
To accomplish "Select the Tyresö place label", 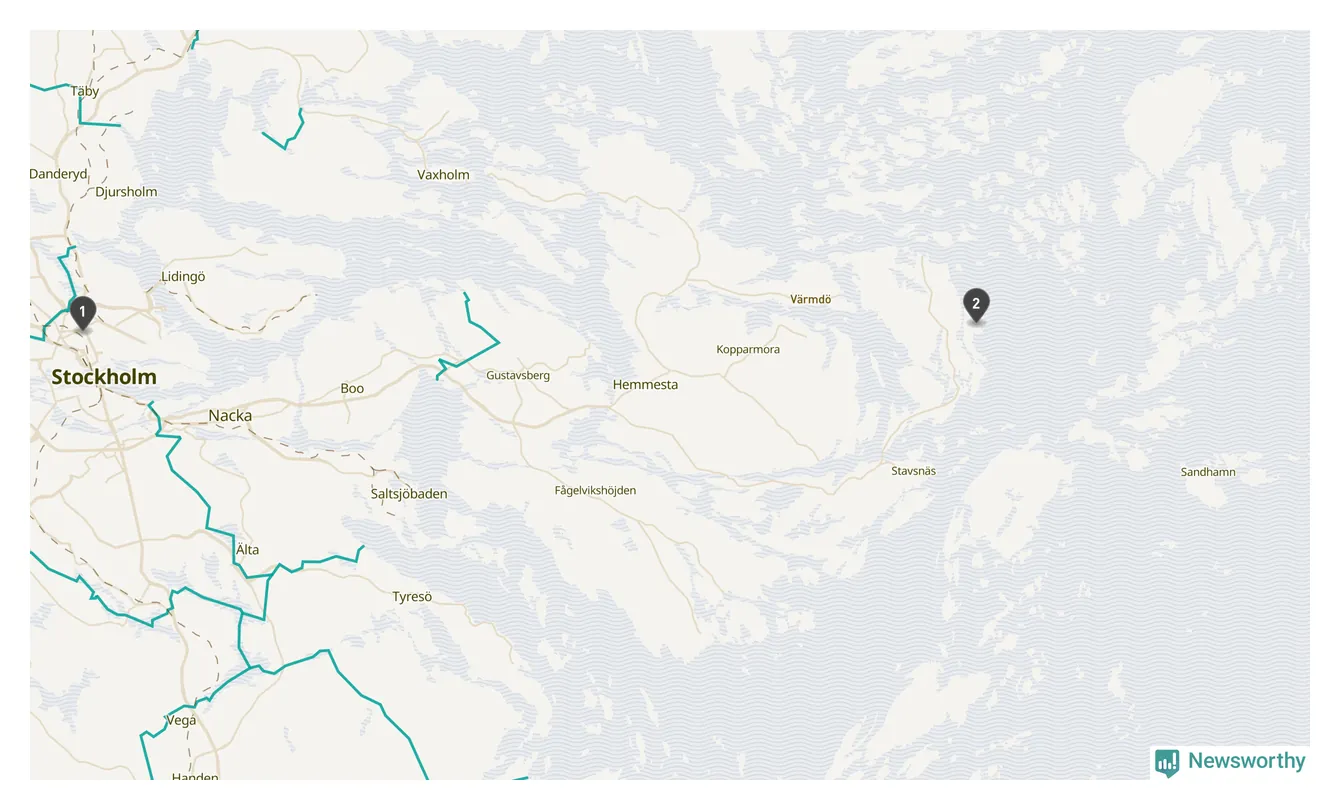I will pos(412,597).
